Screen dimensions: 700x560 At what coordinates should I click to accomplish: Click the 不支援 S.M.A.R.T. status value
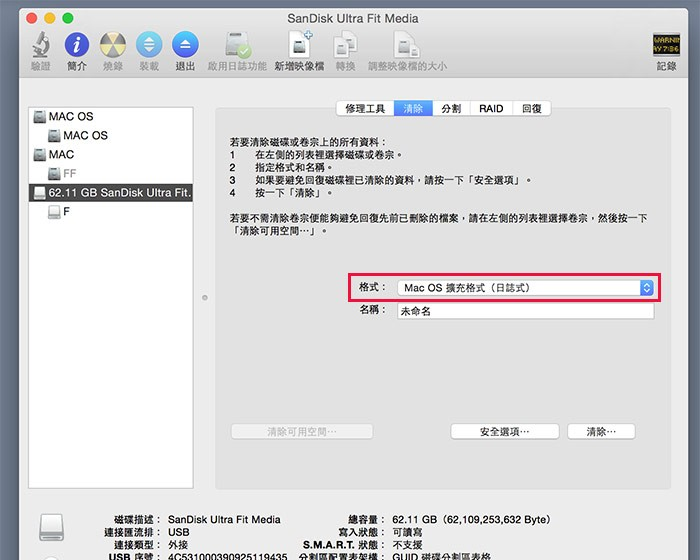click(407, 545)
